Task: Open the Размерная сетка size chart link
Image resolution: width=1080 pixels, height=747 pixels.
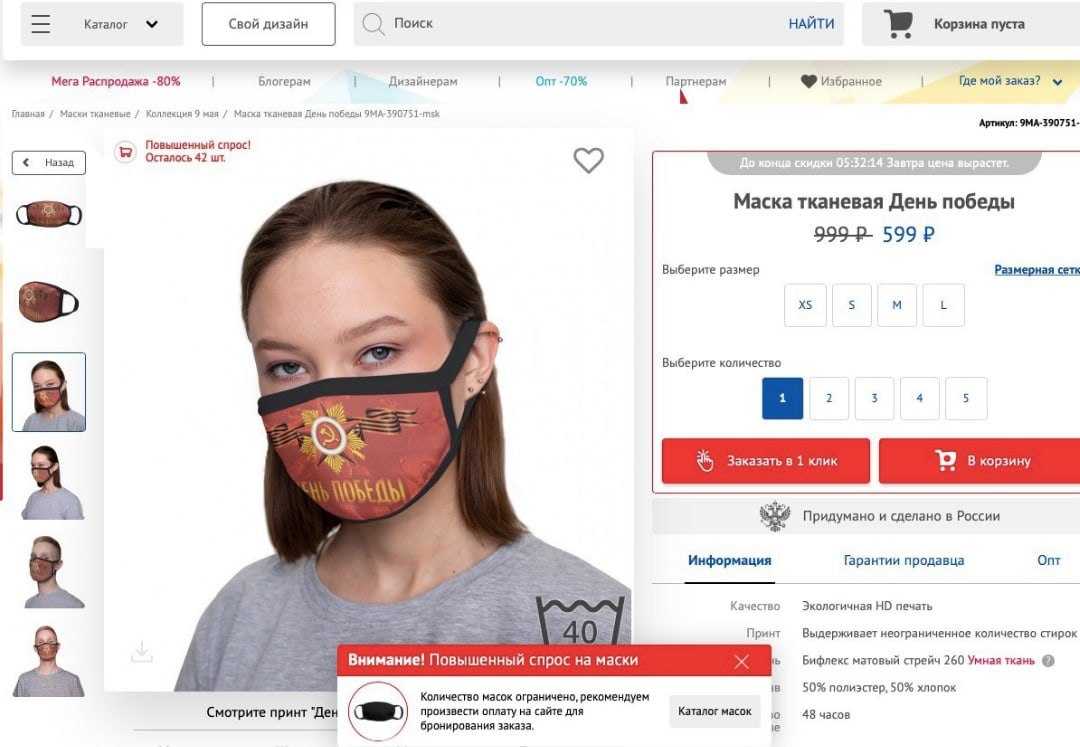Action: tap(1037, 270)
